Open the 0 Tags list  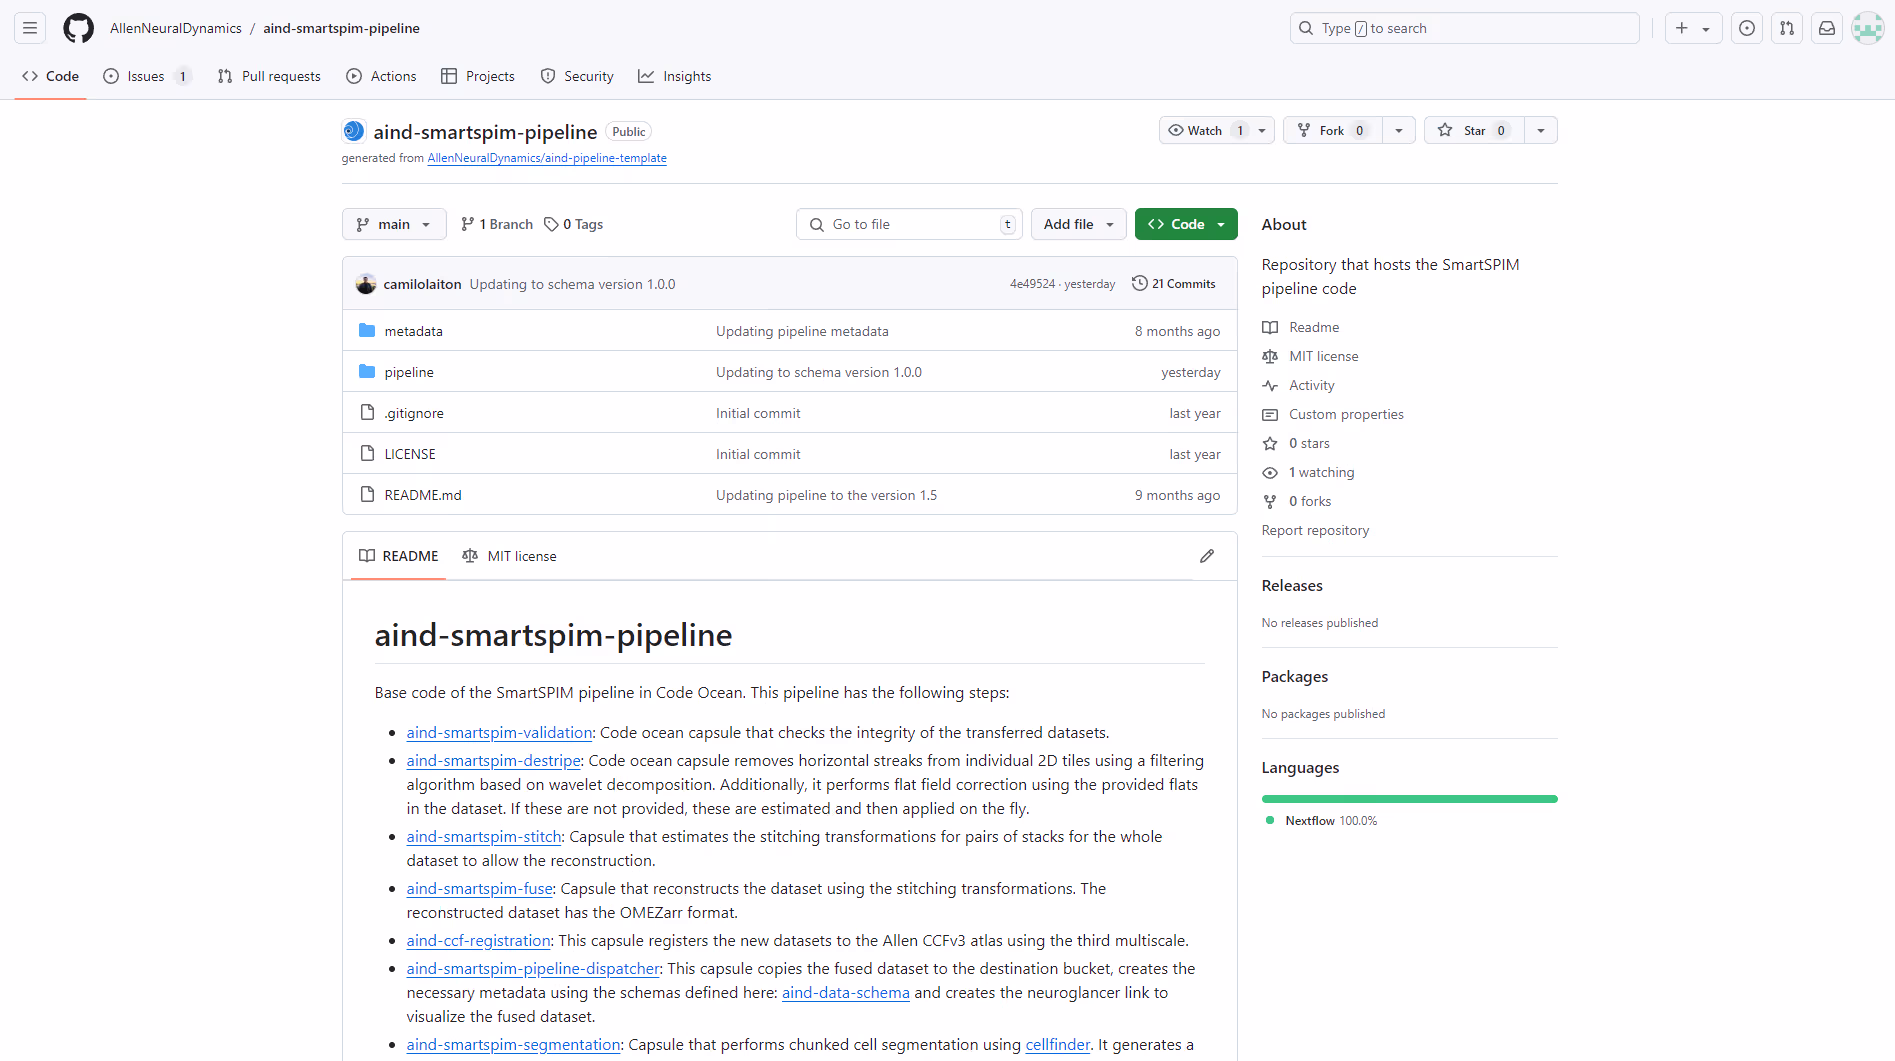pos(574,224)
